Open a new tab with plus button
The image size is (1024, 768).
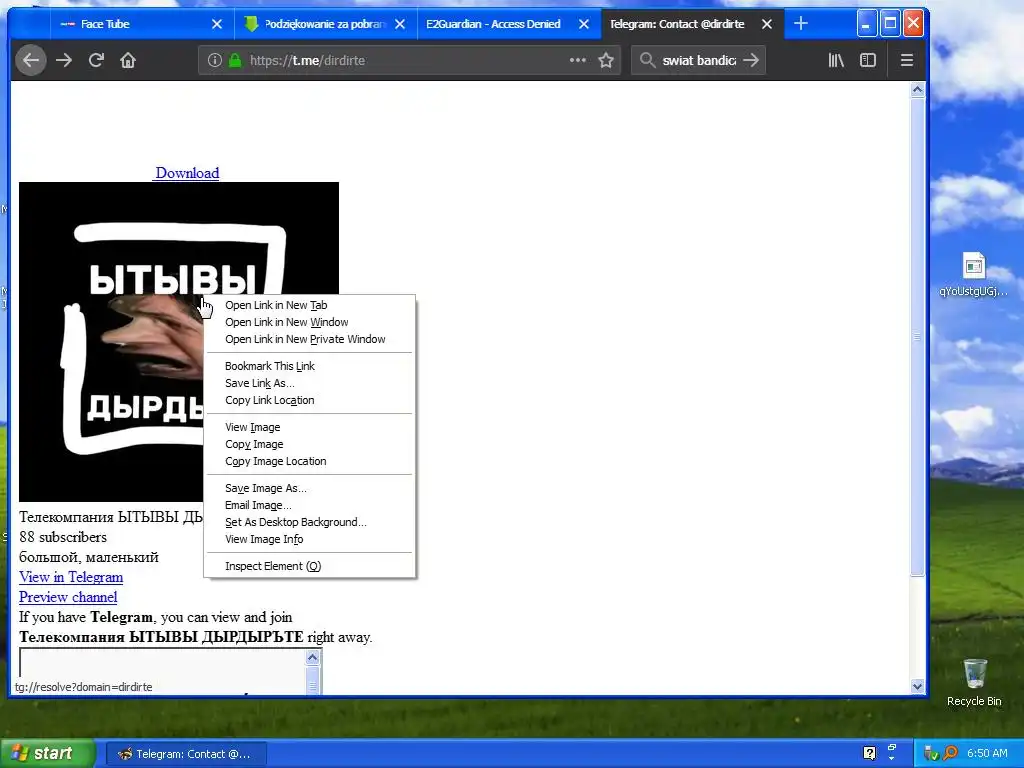801,24
